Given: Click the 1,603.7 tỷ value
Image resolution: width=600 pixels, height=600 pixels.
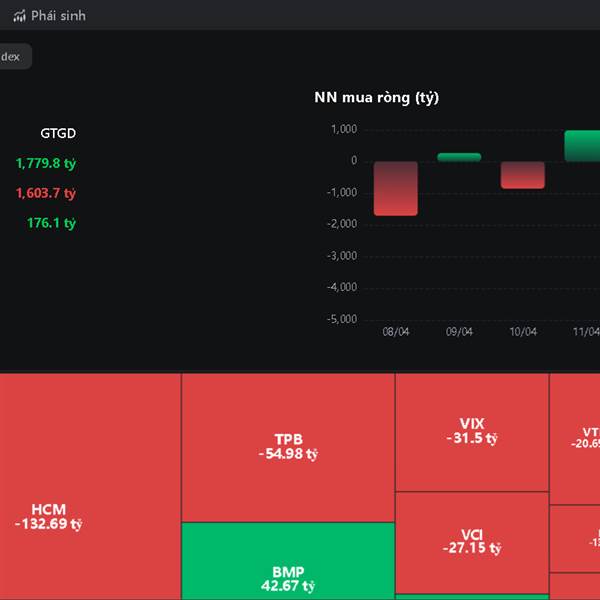Looking at the screenshot, I should click(x=46, y=193).
